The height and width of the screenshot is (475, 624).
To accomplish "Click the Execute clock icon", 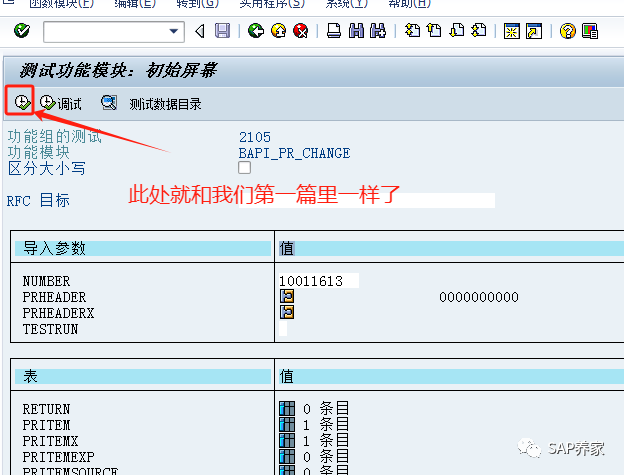I will click(x=22, y=103).
